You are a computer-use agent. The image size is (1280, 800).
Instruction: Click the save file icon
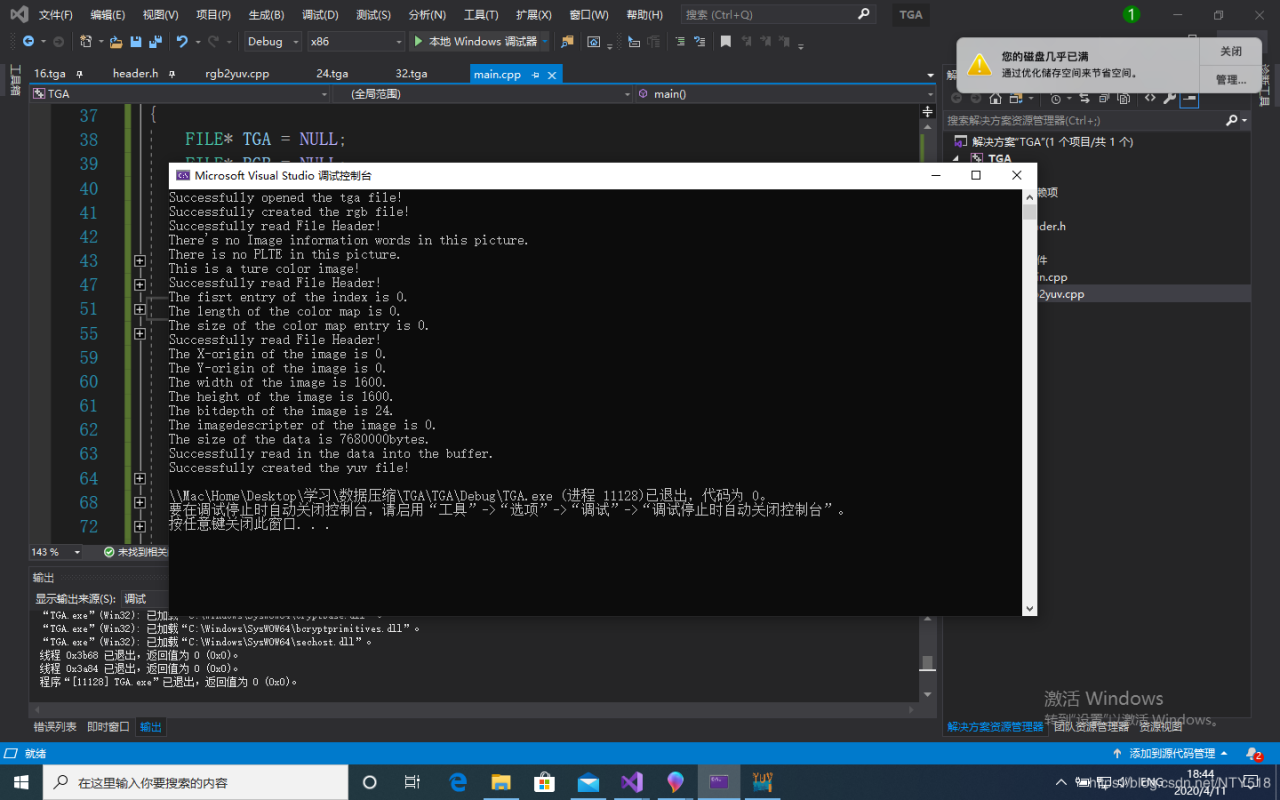[136, 41]
